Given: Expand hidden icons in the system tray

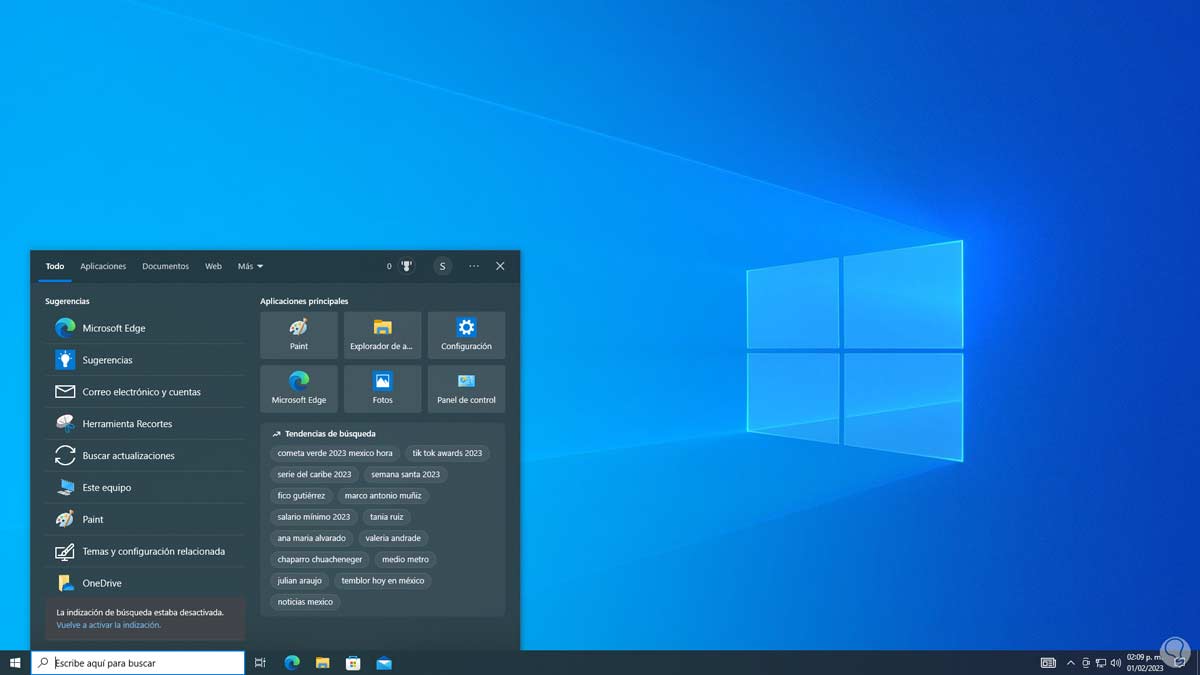Looking at the screenshot, I should click(1070, 662).
